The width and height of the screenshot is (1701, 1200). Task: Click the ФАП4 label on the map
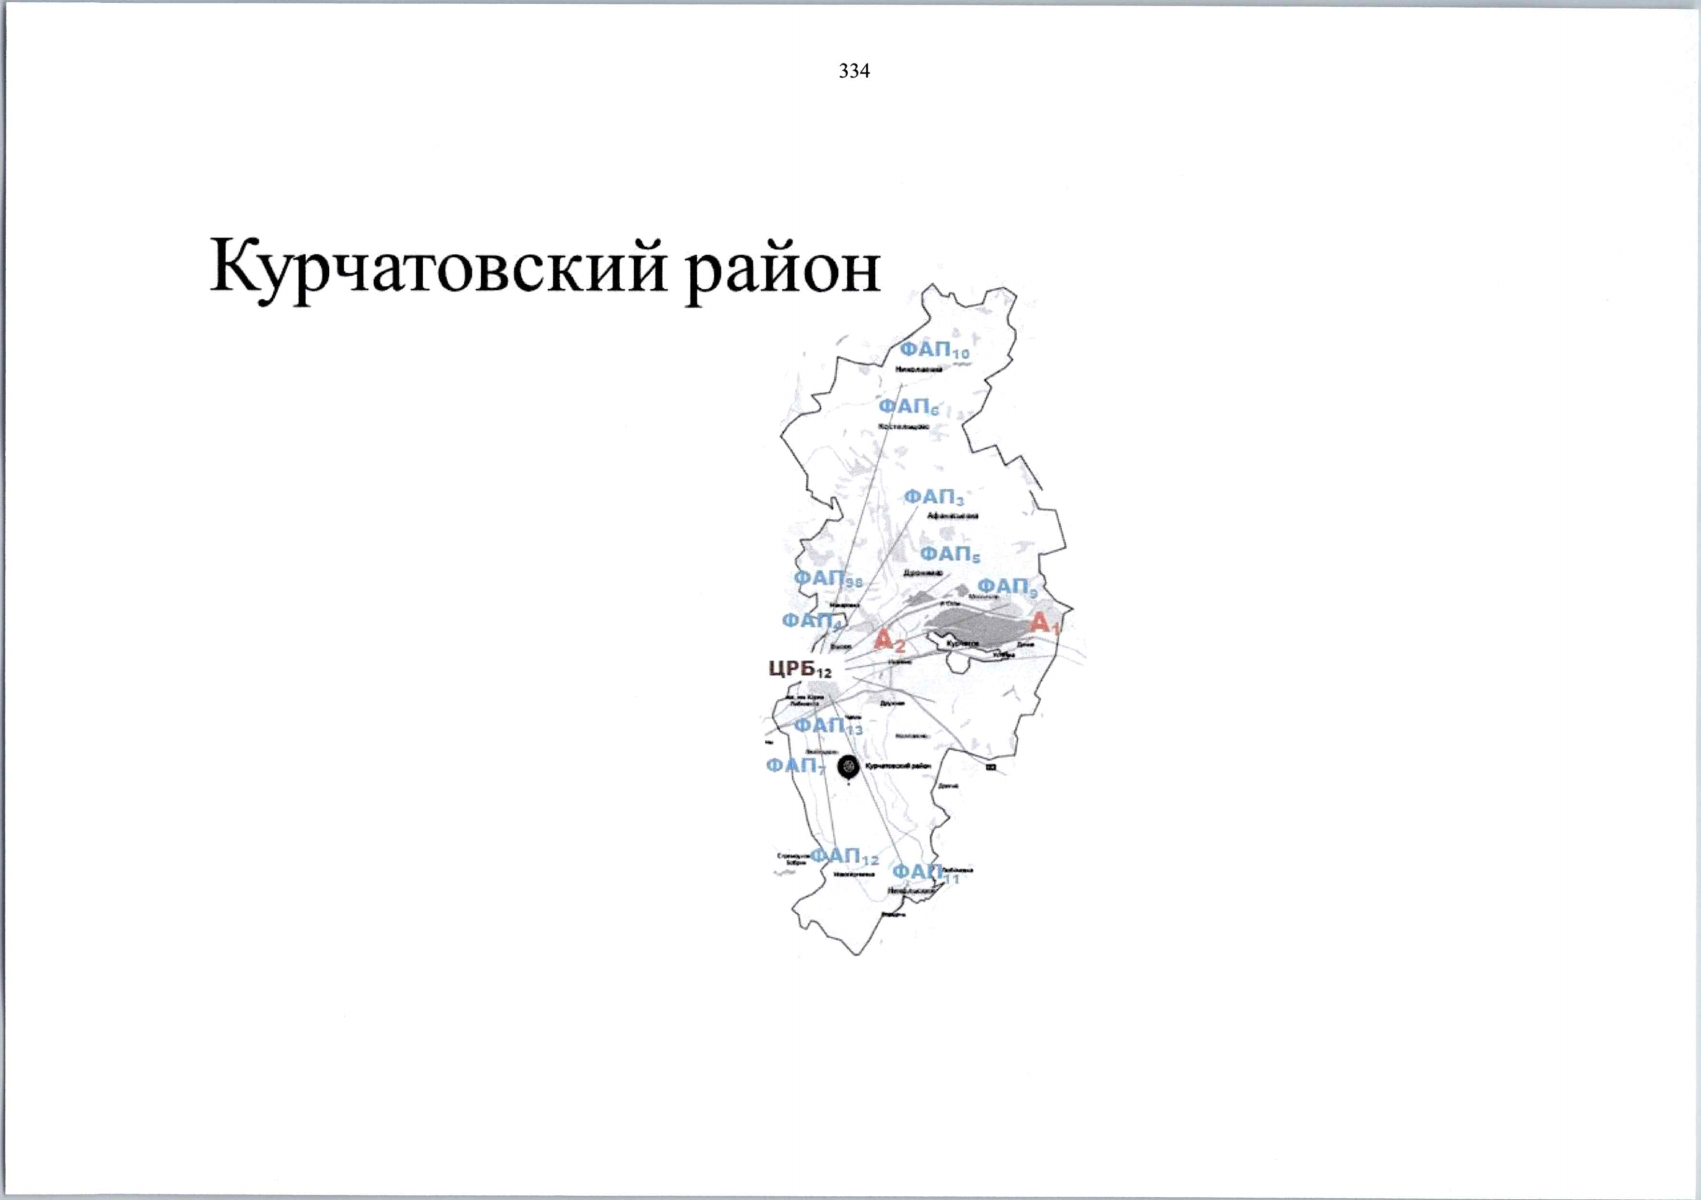coord(812,621)
